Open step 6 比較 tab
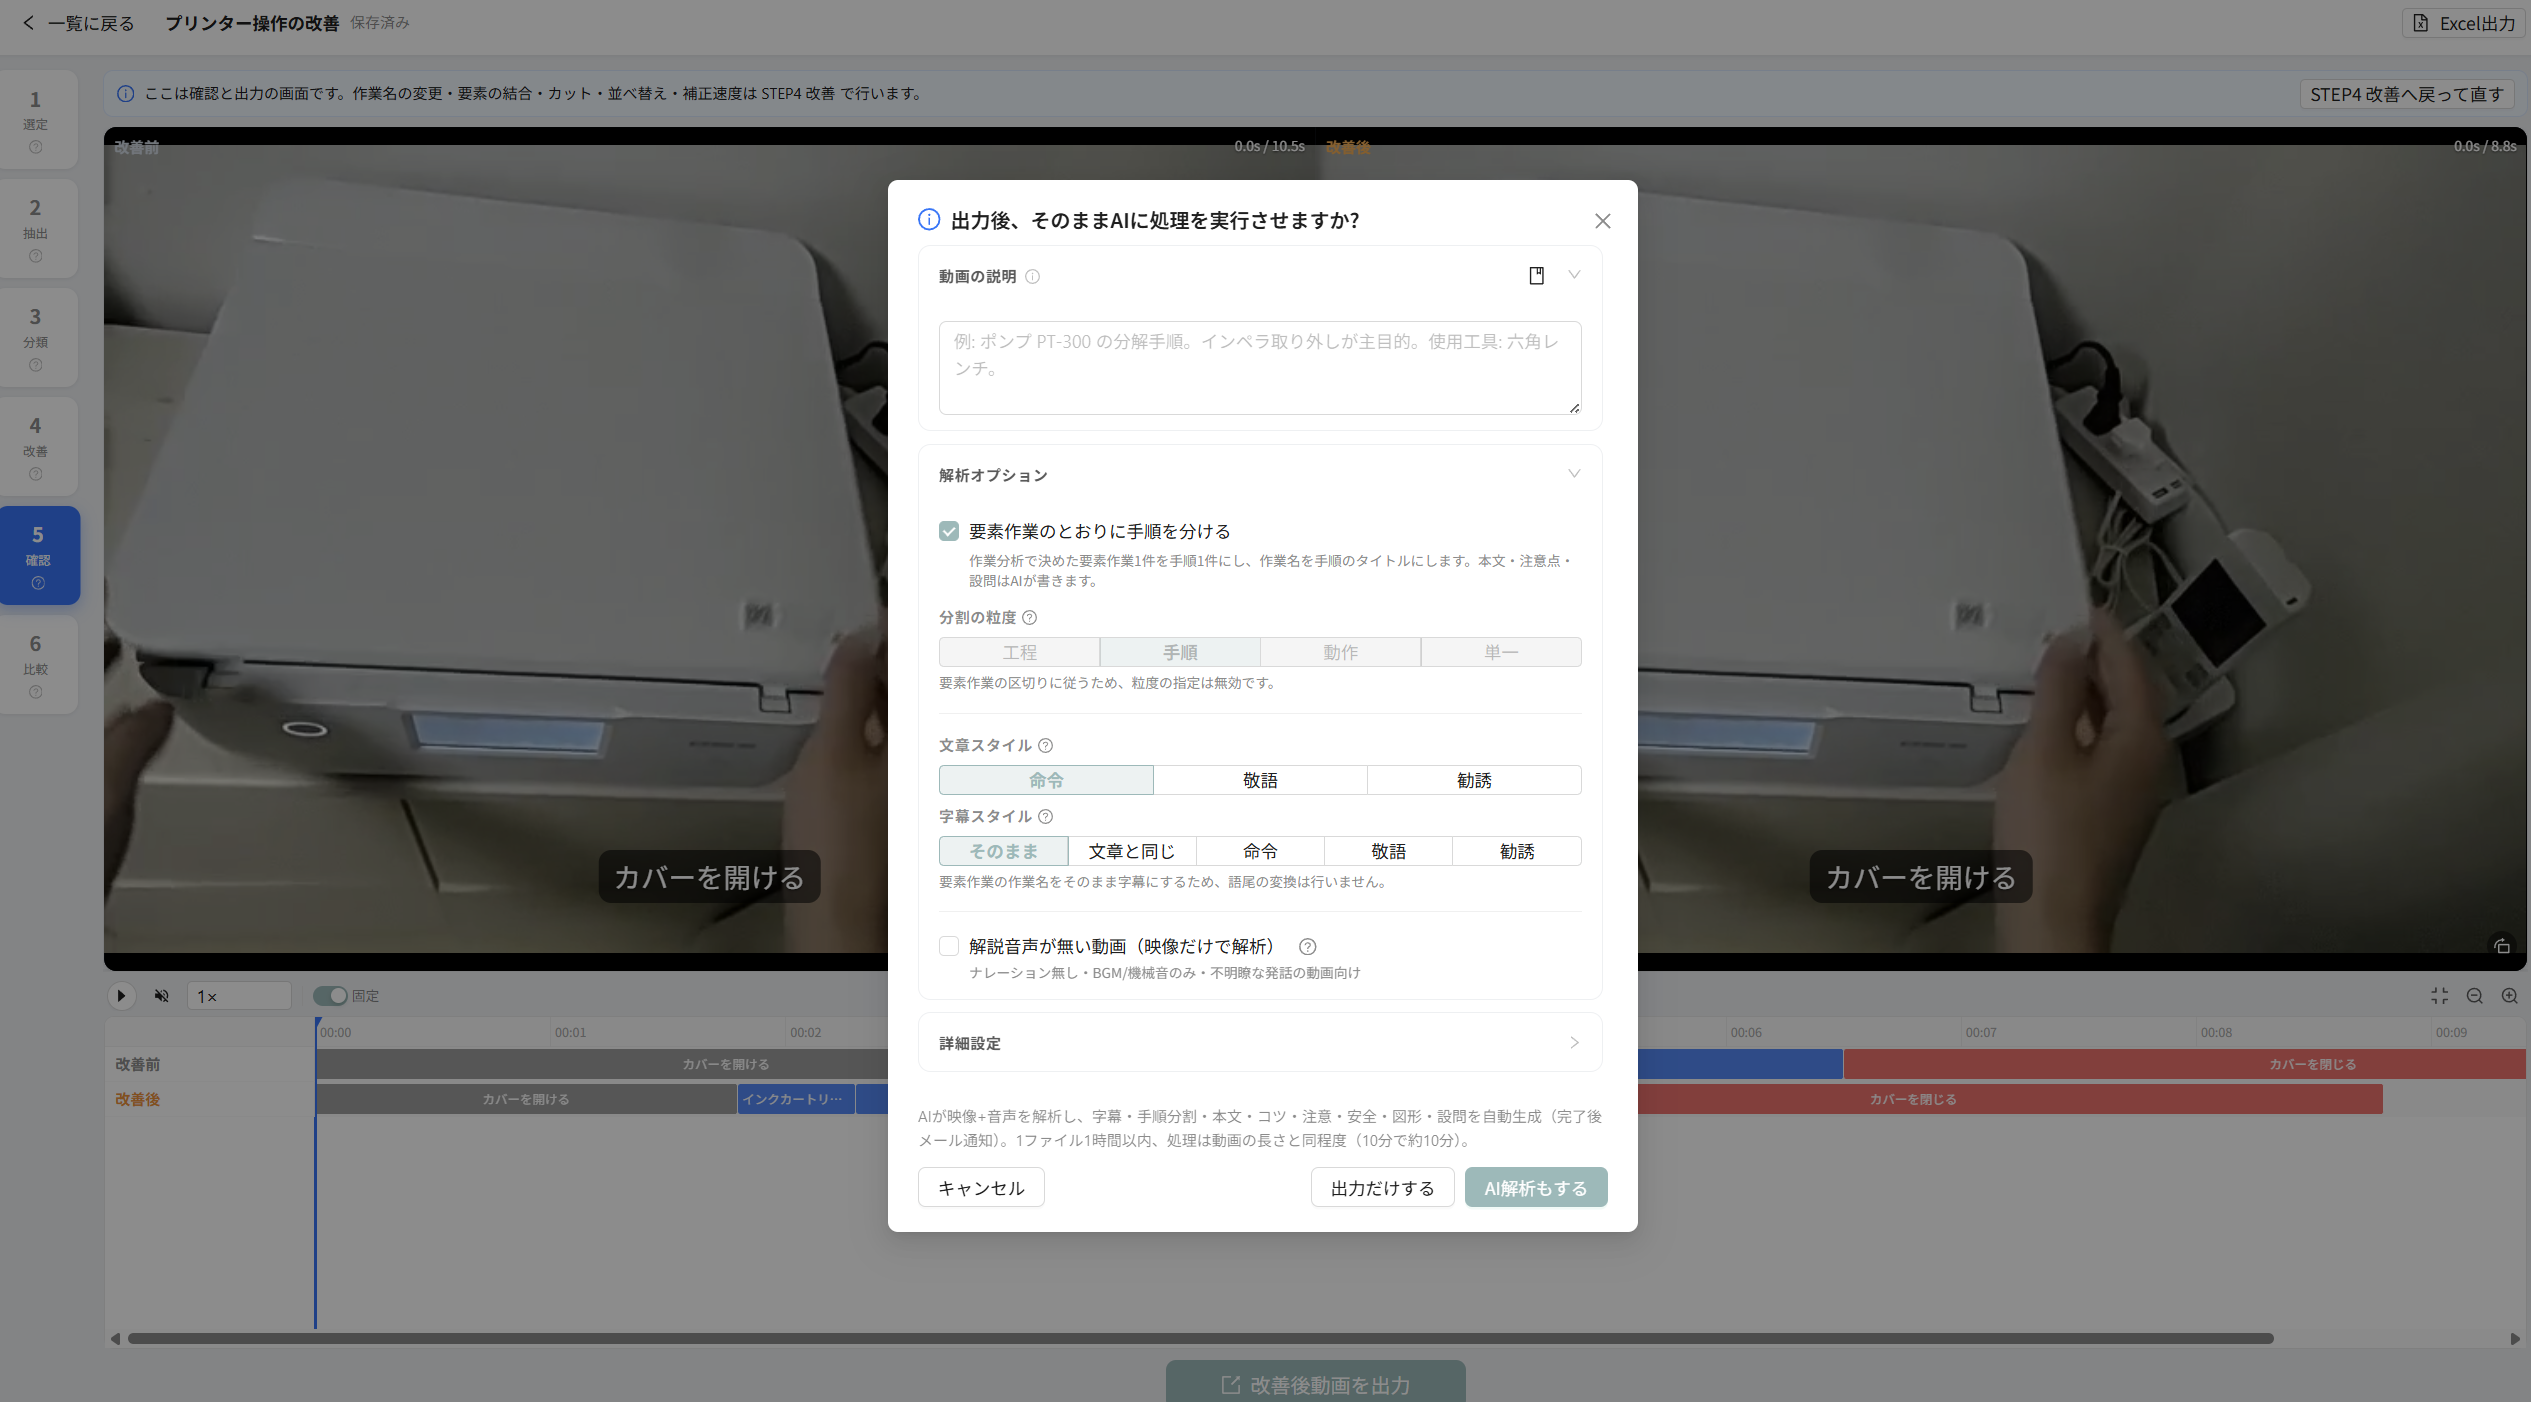Screen dimensions: 2531x1402 pos(37,664)
